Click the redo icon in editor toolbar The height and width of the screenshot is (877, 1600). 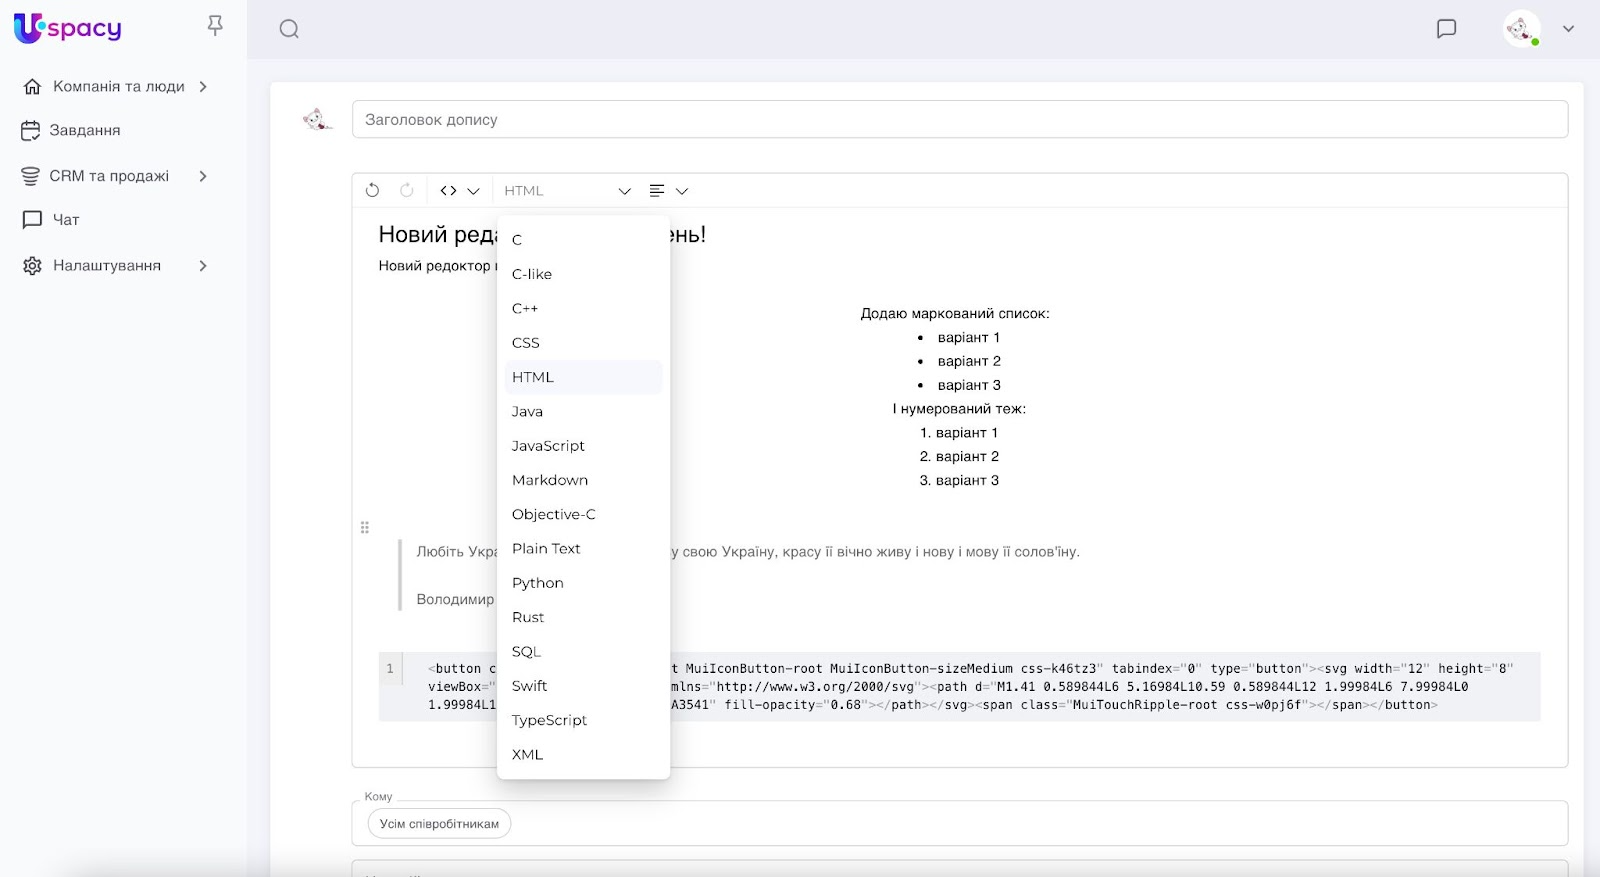407,190
